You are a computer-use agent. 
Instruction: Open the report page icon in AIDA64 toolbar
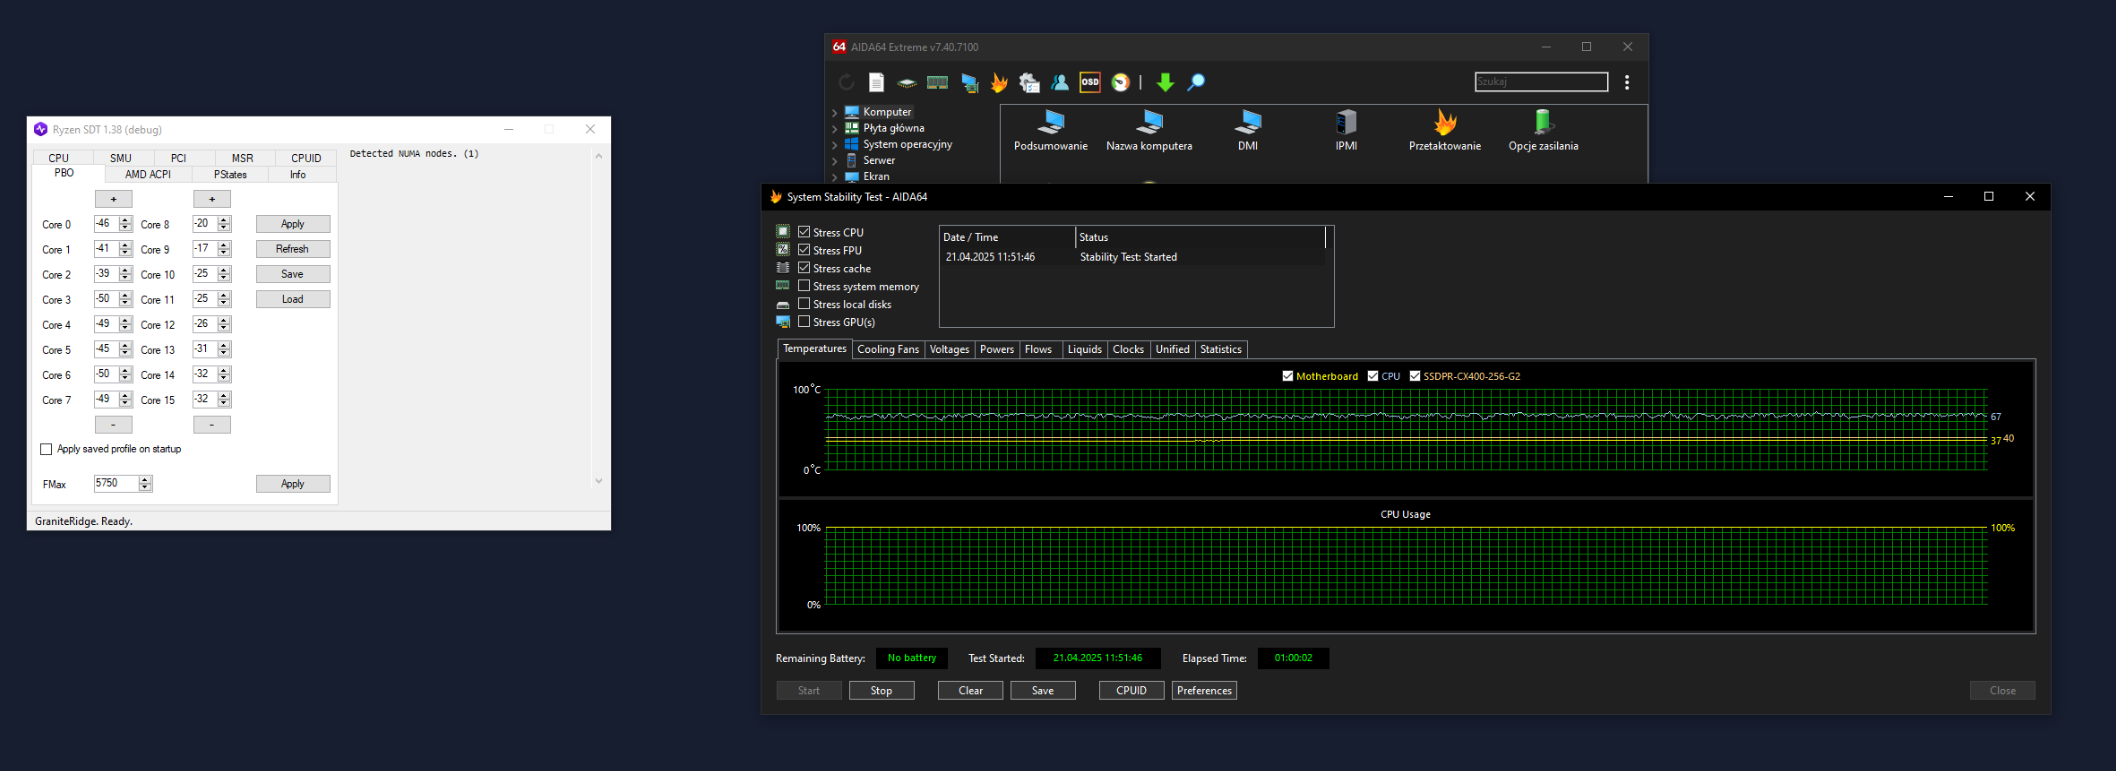point(876,83)
